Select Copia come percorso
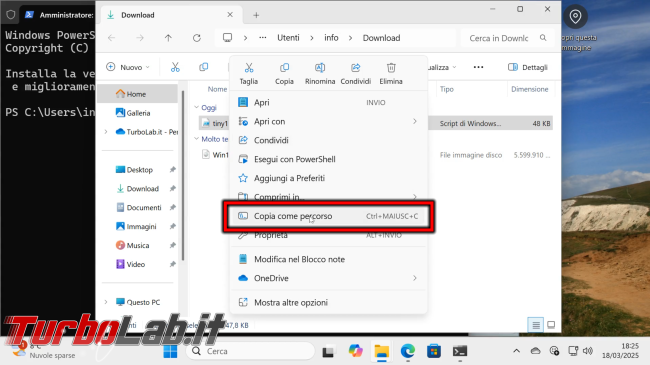650x365 pixels. click(328, 216)
